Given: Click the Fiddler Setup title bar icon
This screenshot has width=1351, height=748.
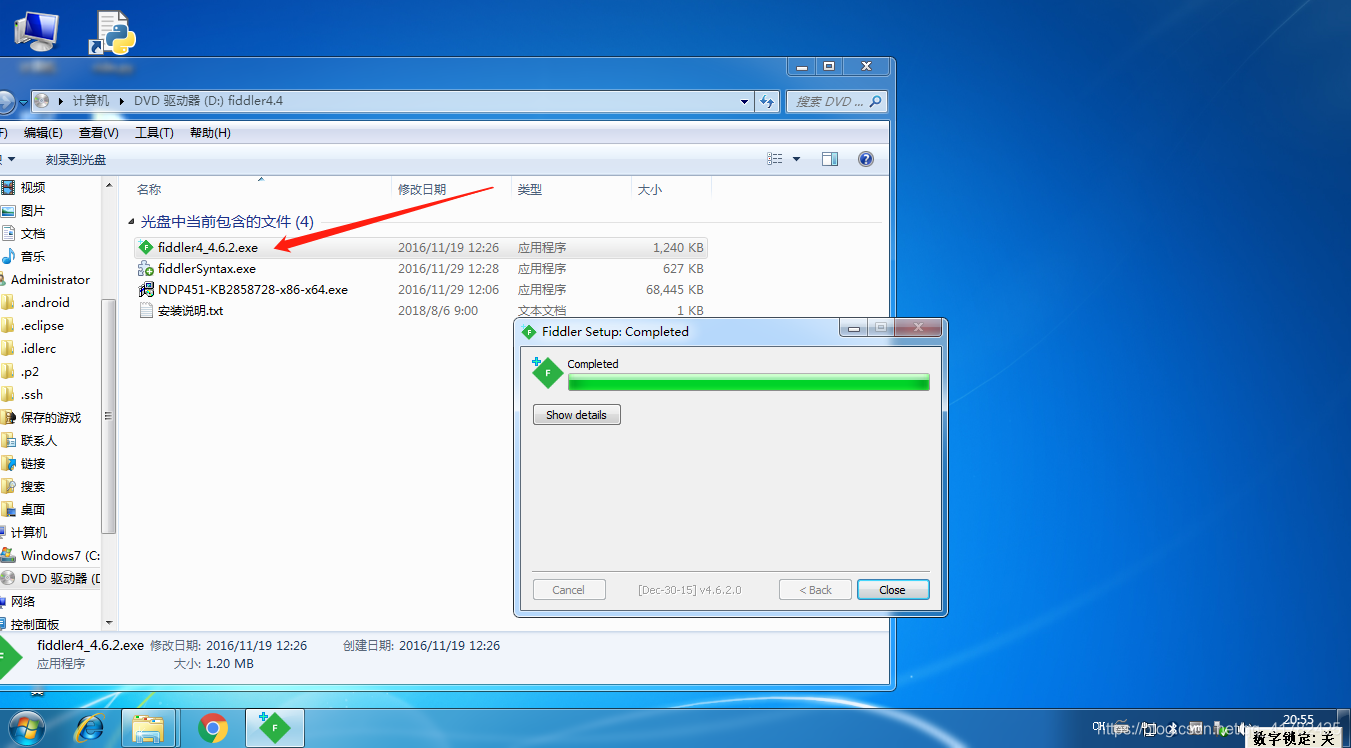Looking at the screenshot, I should (x=529, y=331).
